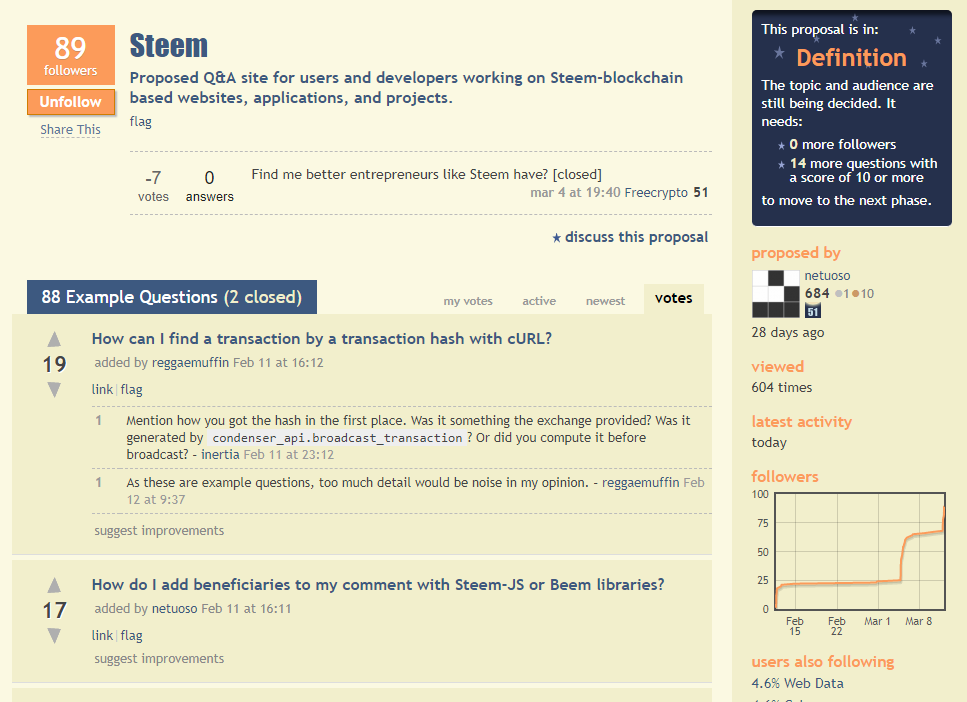The width and height of the screenshot is (967, 702).
Task: Downvote the Steem-JS beneficiaries question
Action: click(54, 635)
